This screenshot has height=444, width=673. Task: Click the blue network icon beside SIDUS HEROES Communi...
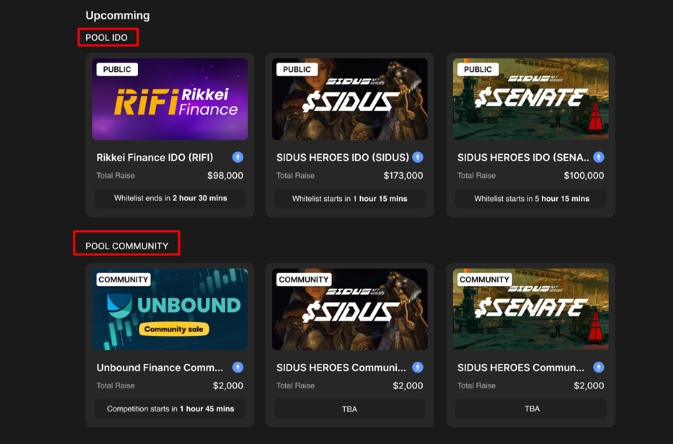click(x=418, y=367)
